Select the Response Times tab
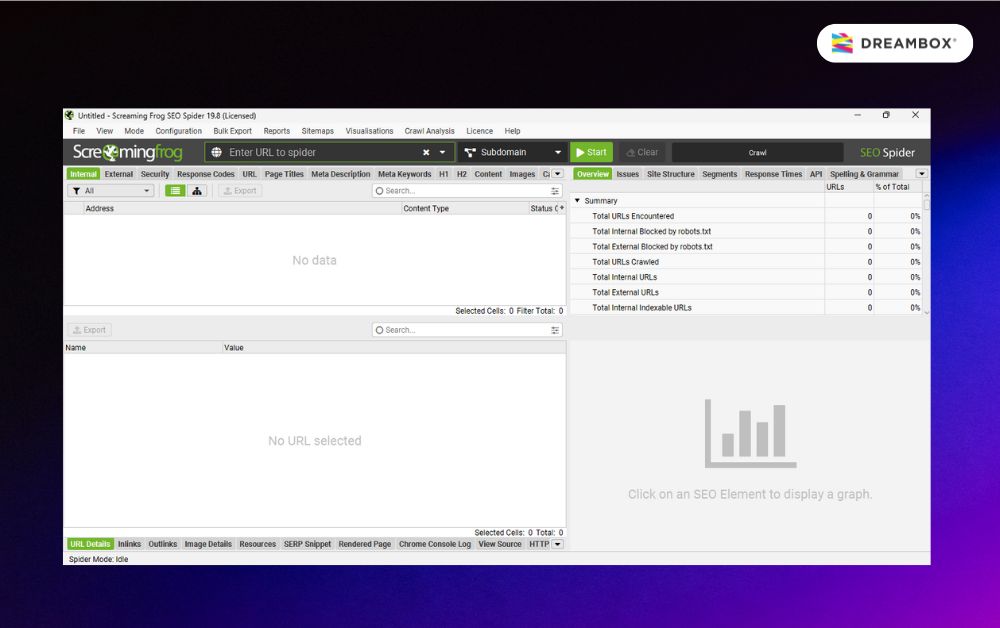 (x=773, y=174)
